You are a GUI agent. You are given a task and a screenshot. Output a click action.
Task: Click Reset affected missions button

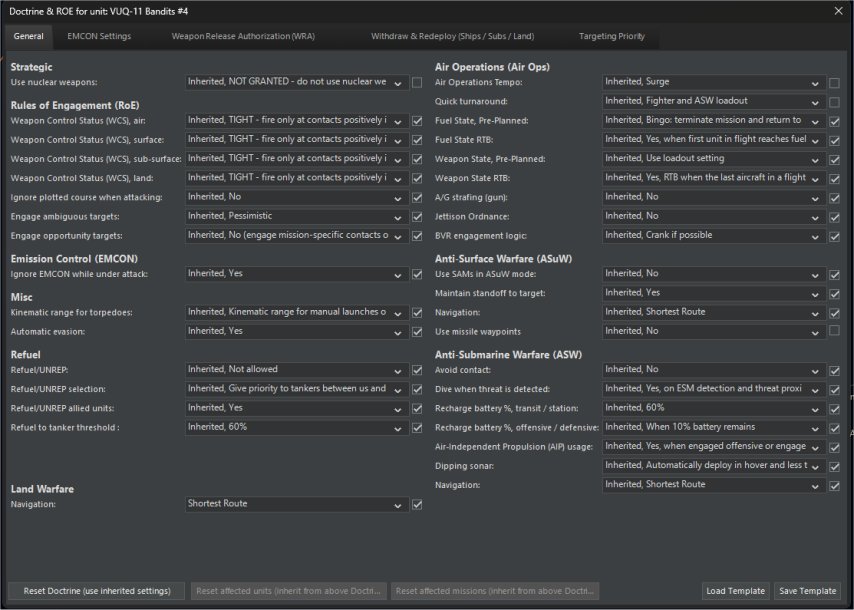[x=495, y=591]
